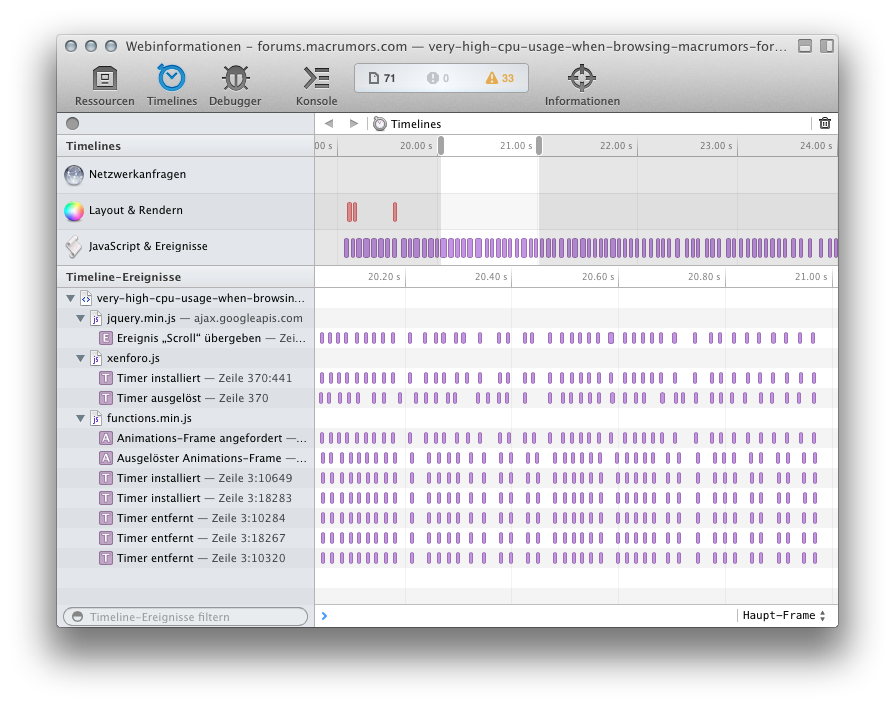This screenshot has width=895, height=706.
Task: Click the JS file icon beside functions.min.js
Action: pos(96,418)
